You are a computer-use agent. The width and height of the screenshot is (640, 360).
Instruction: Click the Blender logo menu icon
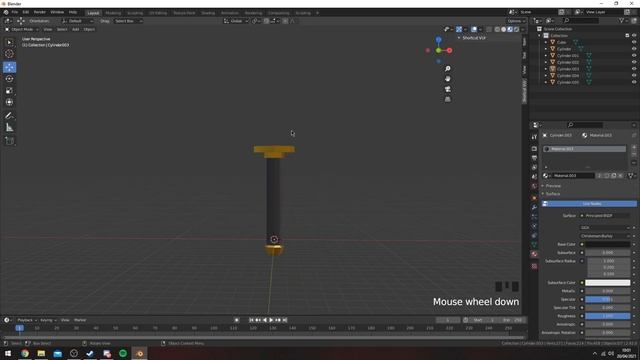coord(6,12)
